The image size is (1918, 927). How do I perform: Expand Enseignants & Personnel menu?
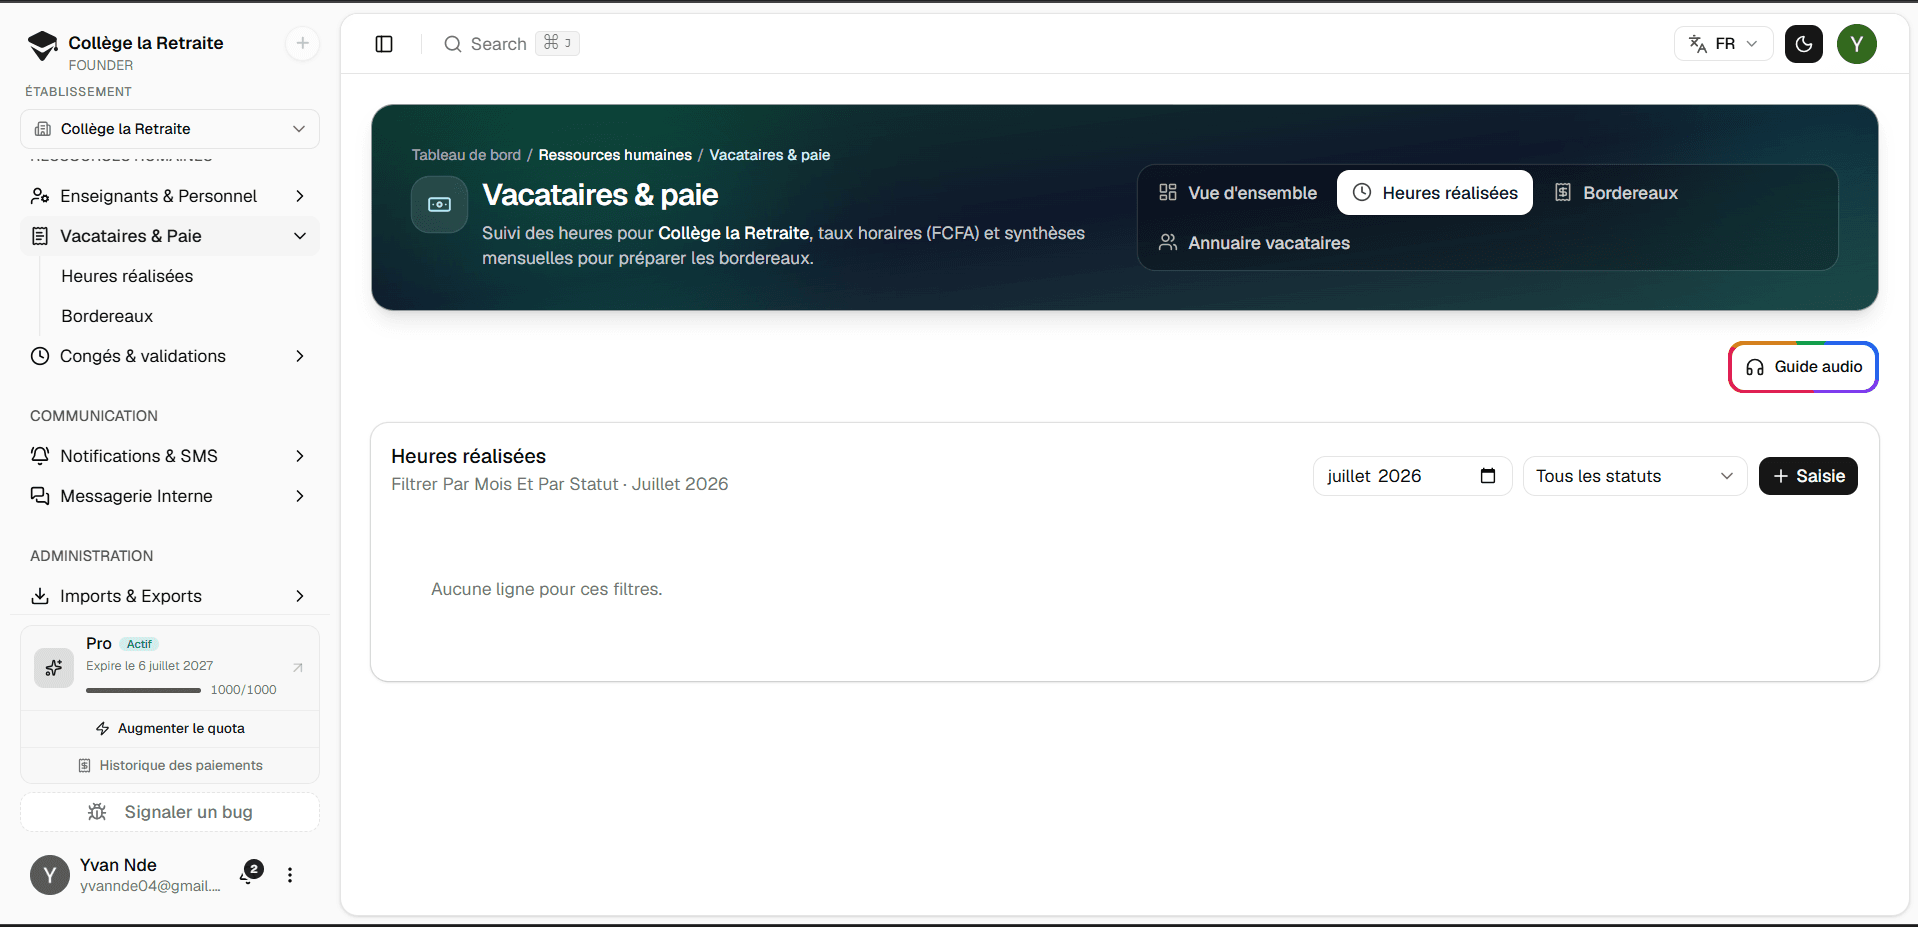[x=170, y=196]
